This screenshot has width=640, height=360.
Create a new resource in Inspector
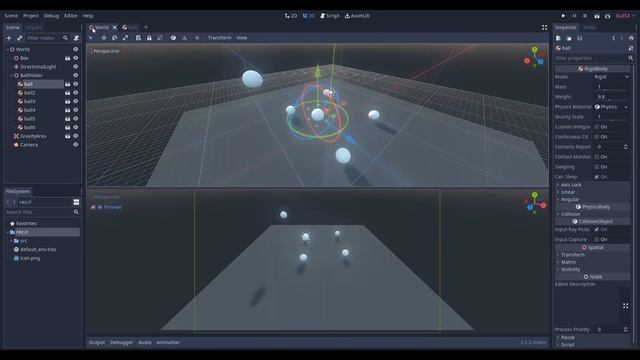558,38
